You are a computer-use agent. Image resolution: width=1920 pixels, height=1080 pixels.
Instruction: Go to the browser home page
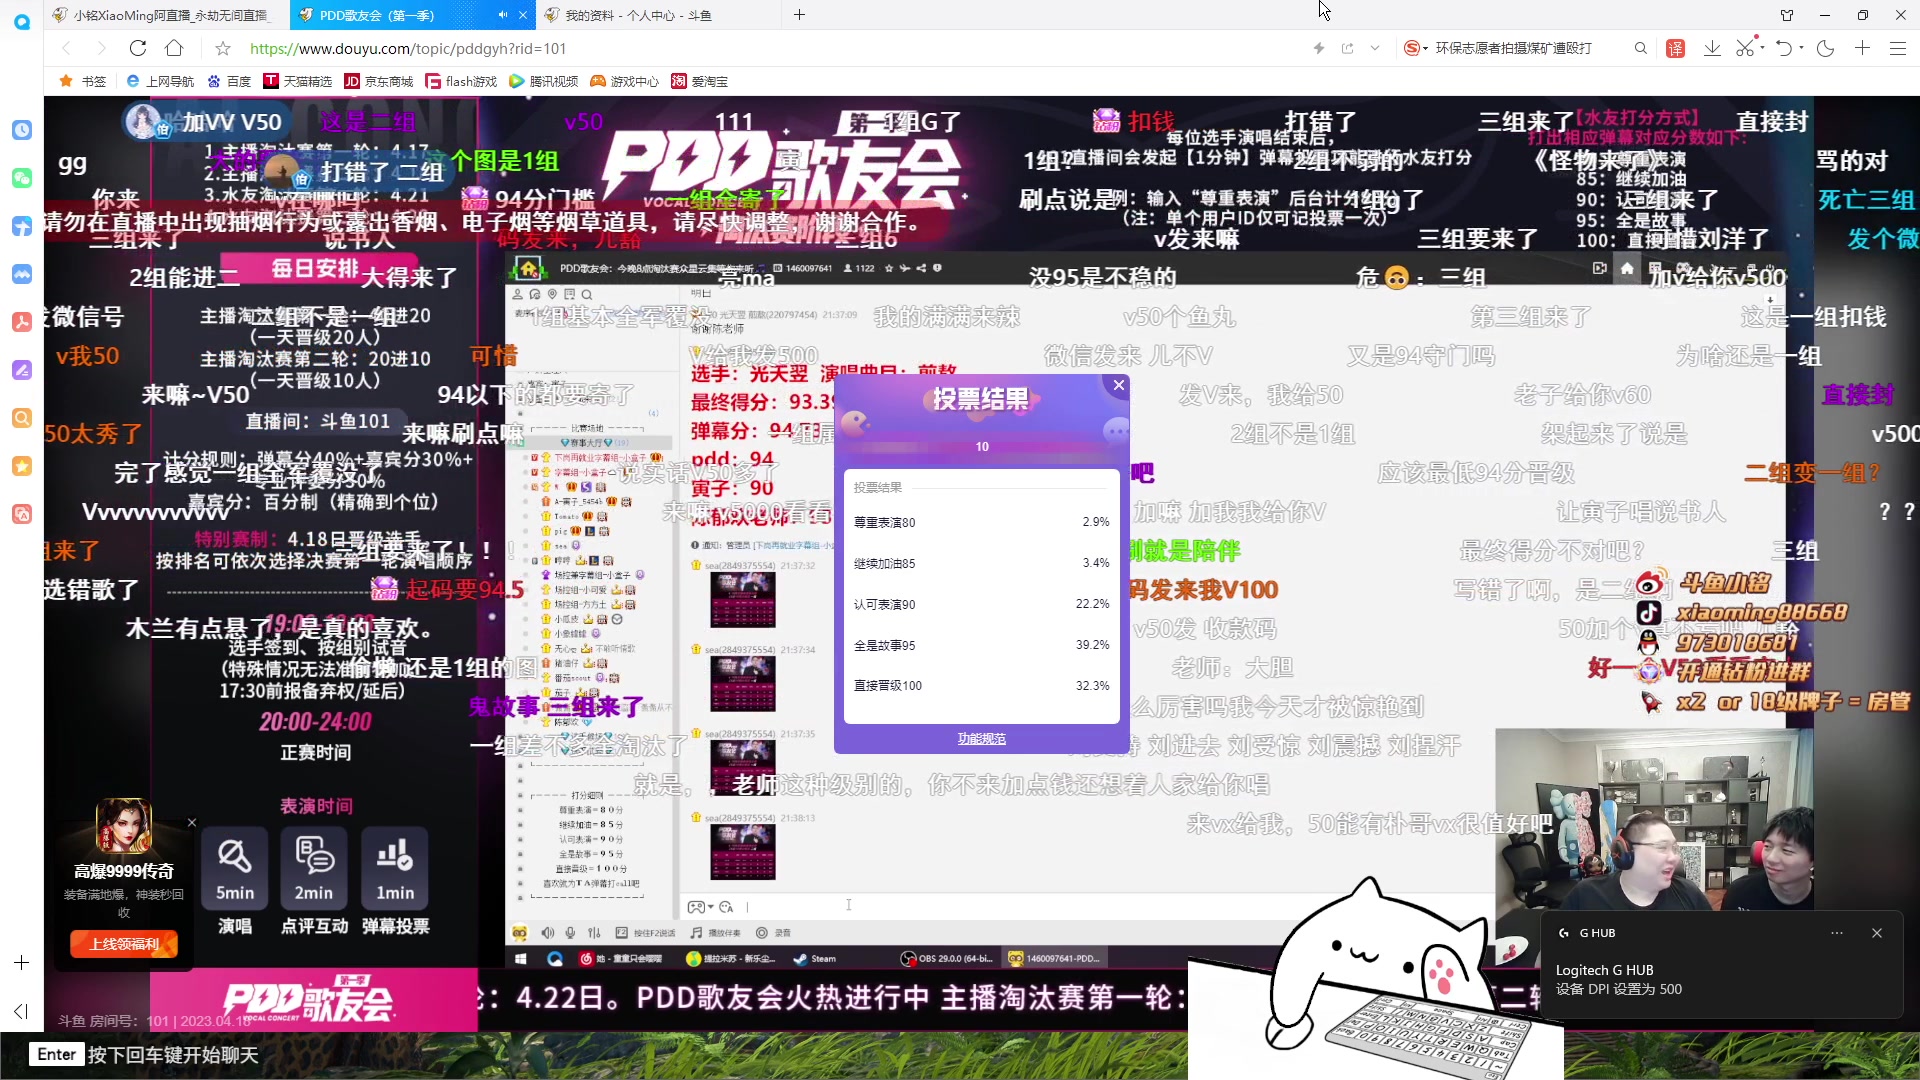tap(174, 48)
